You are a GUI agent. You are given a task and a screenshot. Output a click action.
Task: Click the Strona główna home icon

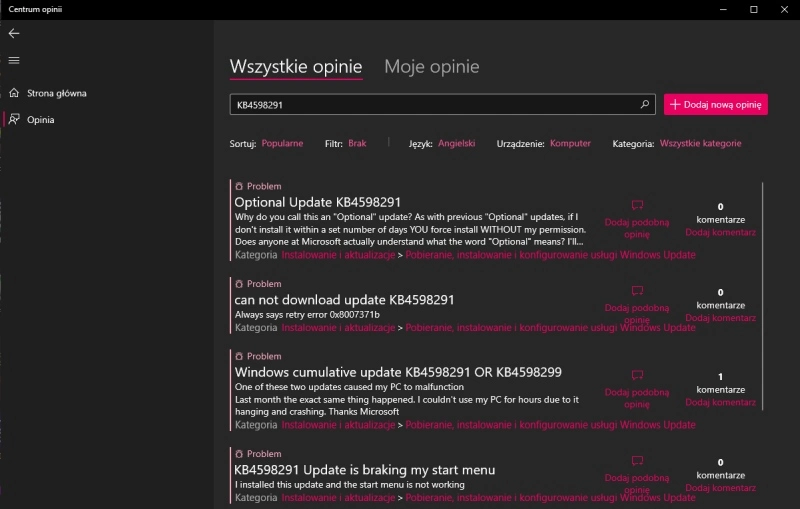click(x=14, y=93)
